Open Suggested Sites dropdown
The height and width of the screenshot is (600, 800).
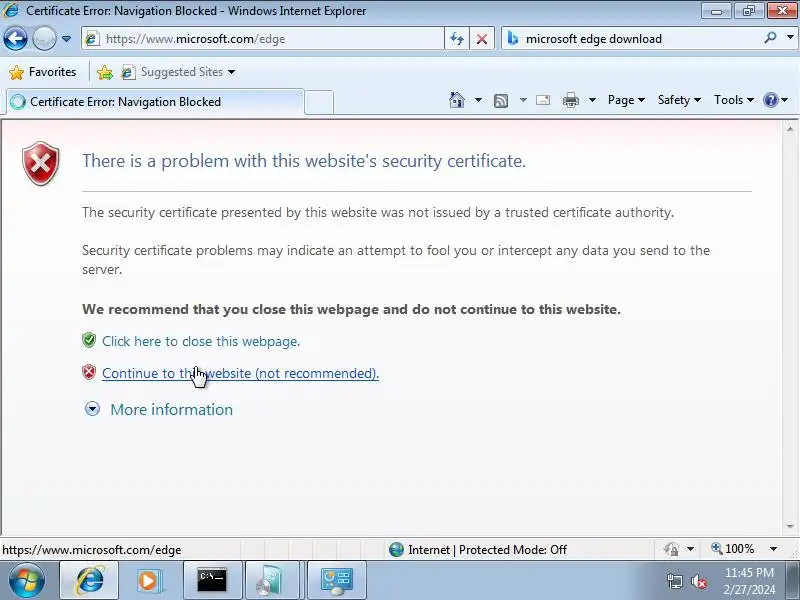tap(178, 72)
